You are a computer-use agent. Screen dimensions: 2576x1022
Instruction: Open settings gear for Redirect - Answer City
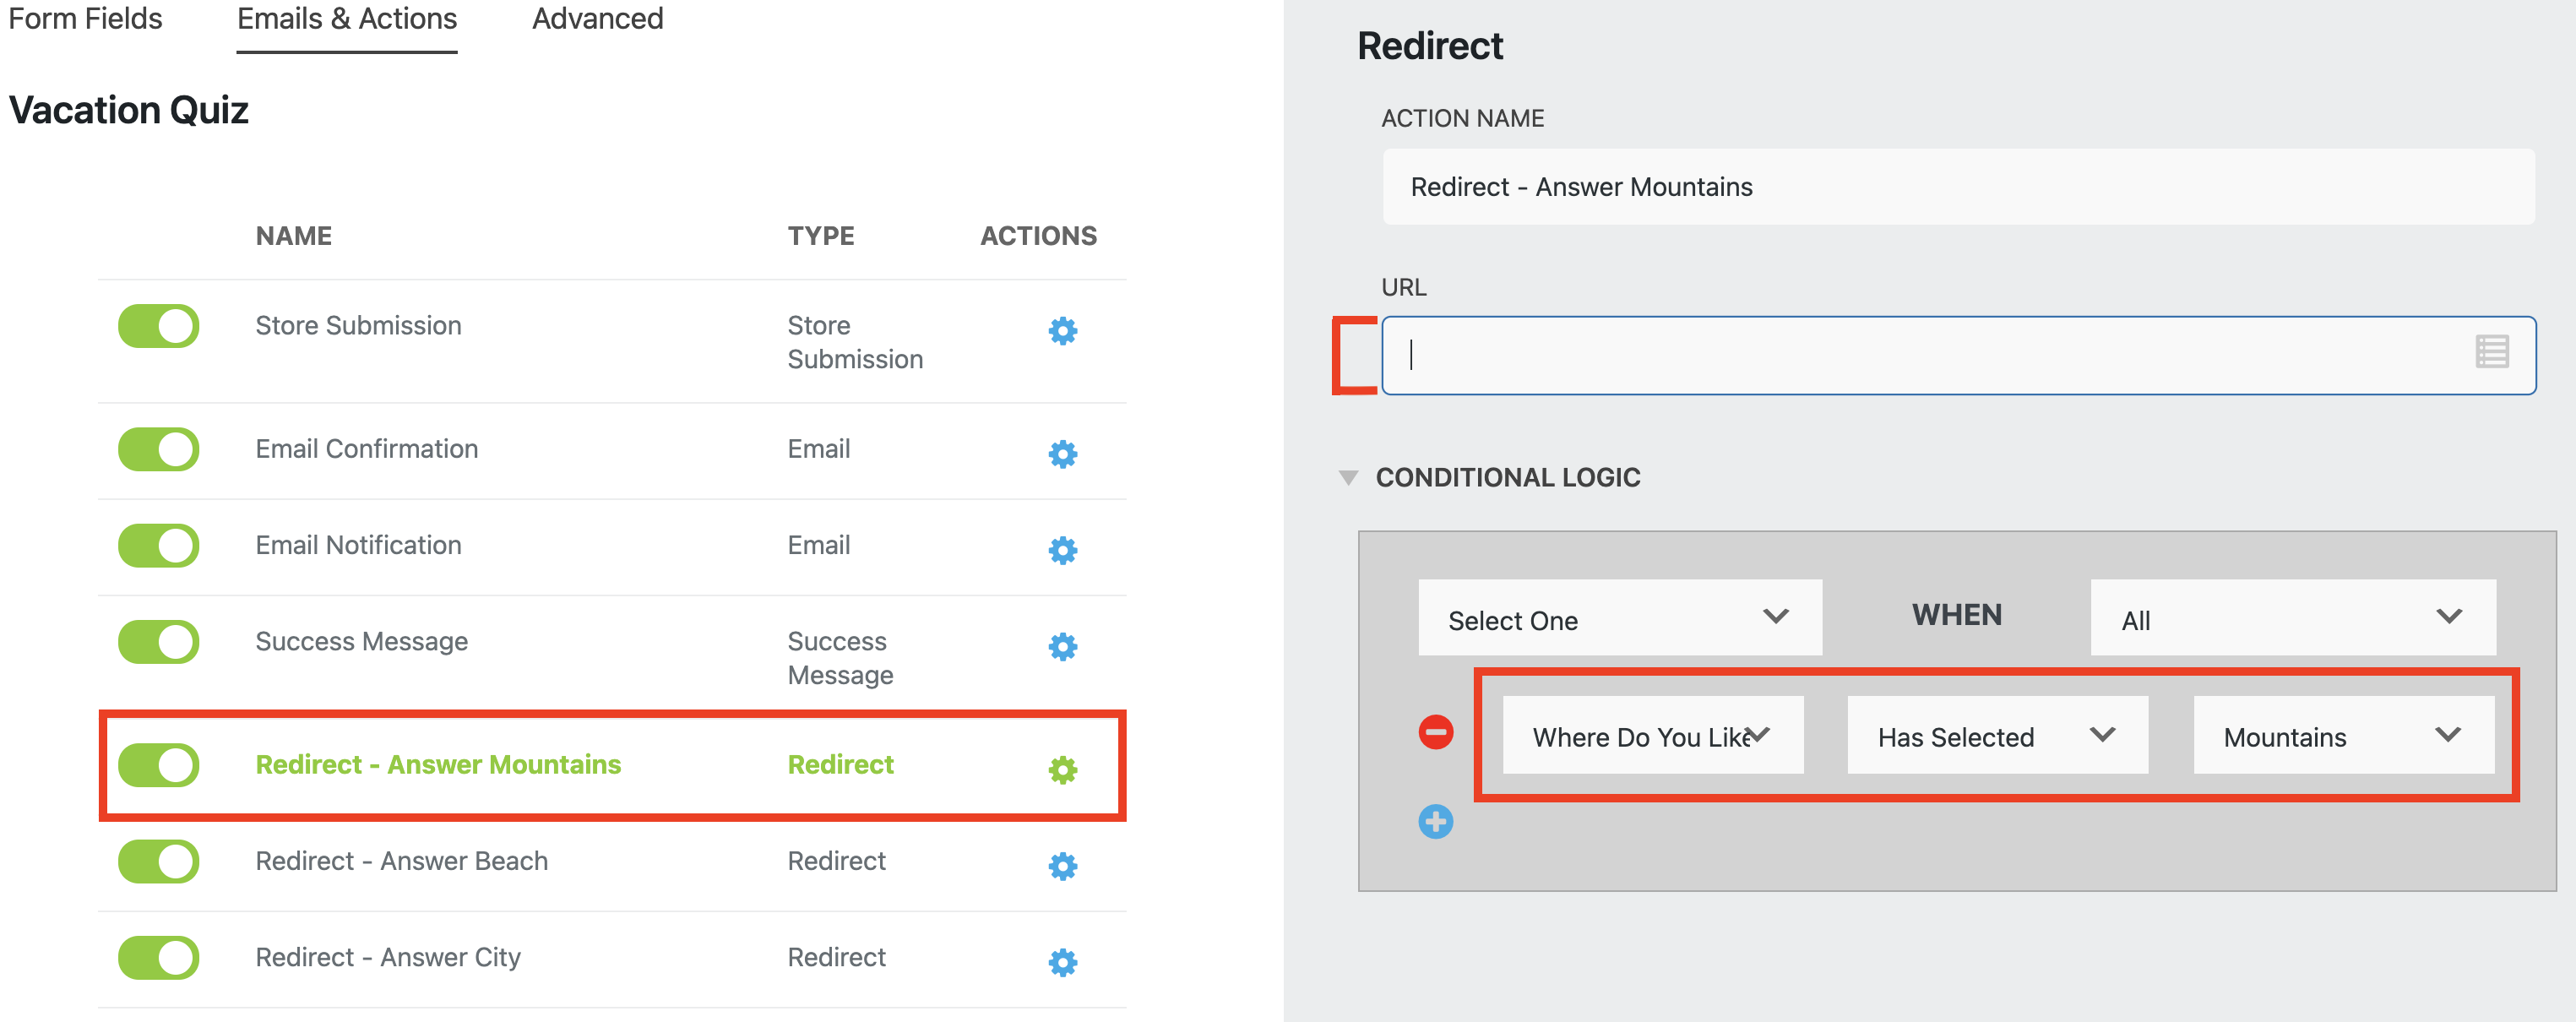[x=1062, y=961]
